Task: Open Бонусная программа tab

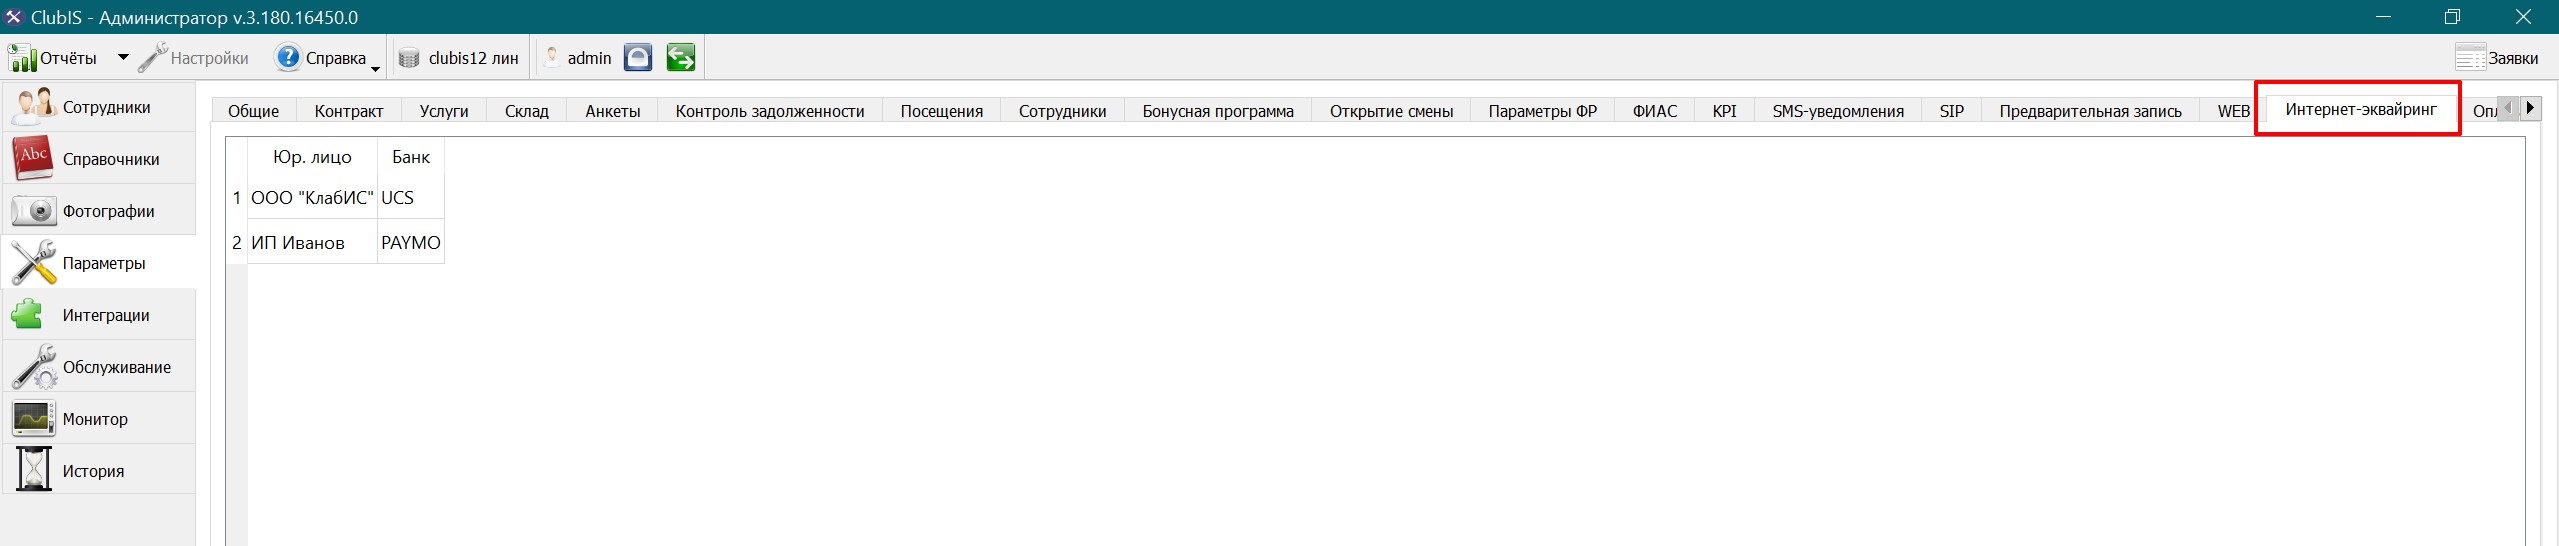Action: tap(1218, 111)
